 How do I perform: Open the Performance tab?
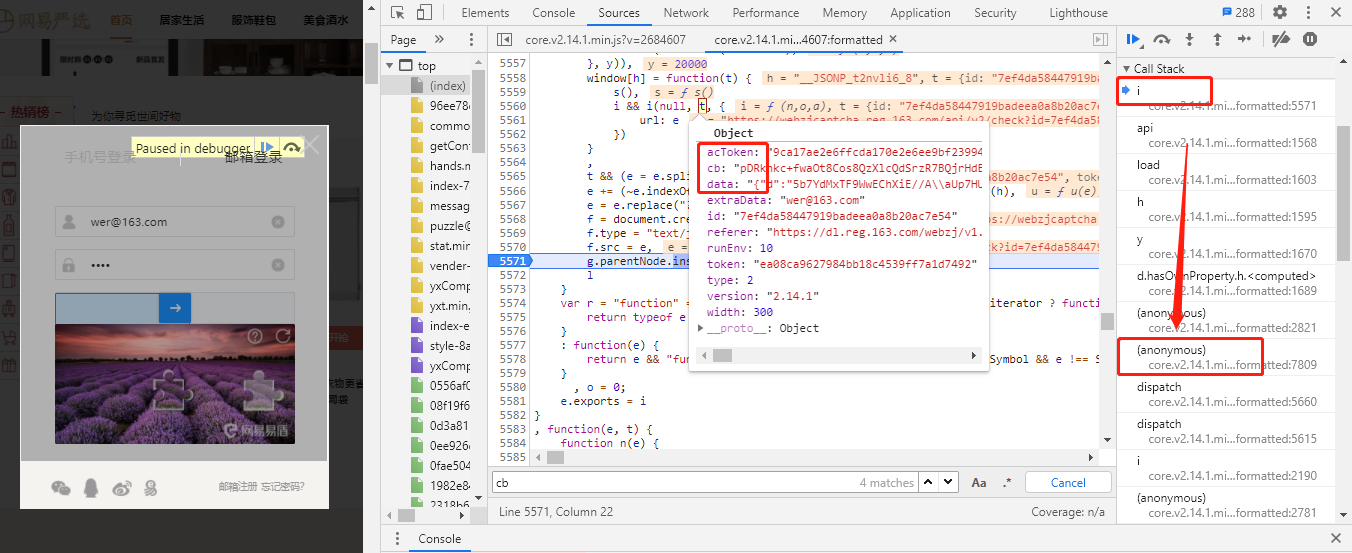point(765,13)
